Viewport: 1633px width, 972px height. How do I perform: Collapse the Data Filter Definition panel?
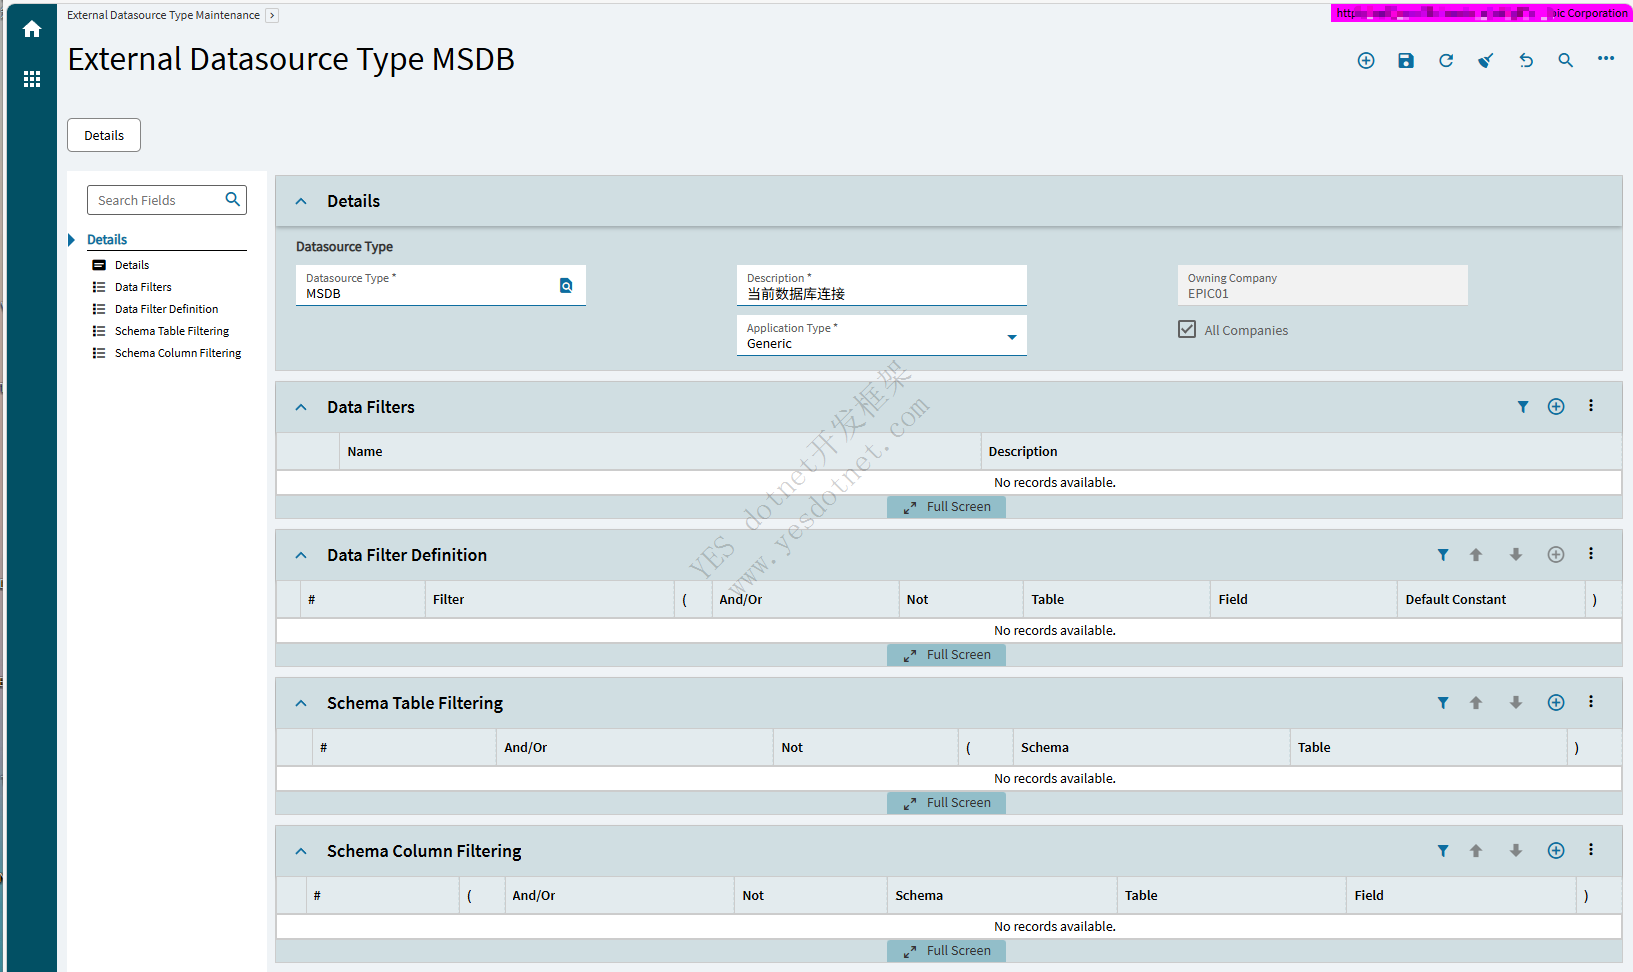click(x=301, y=555)
